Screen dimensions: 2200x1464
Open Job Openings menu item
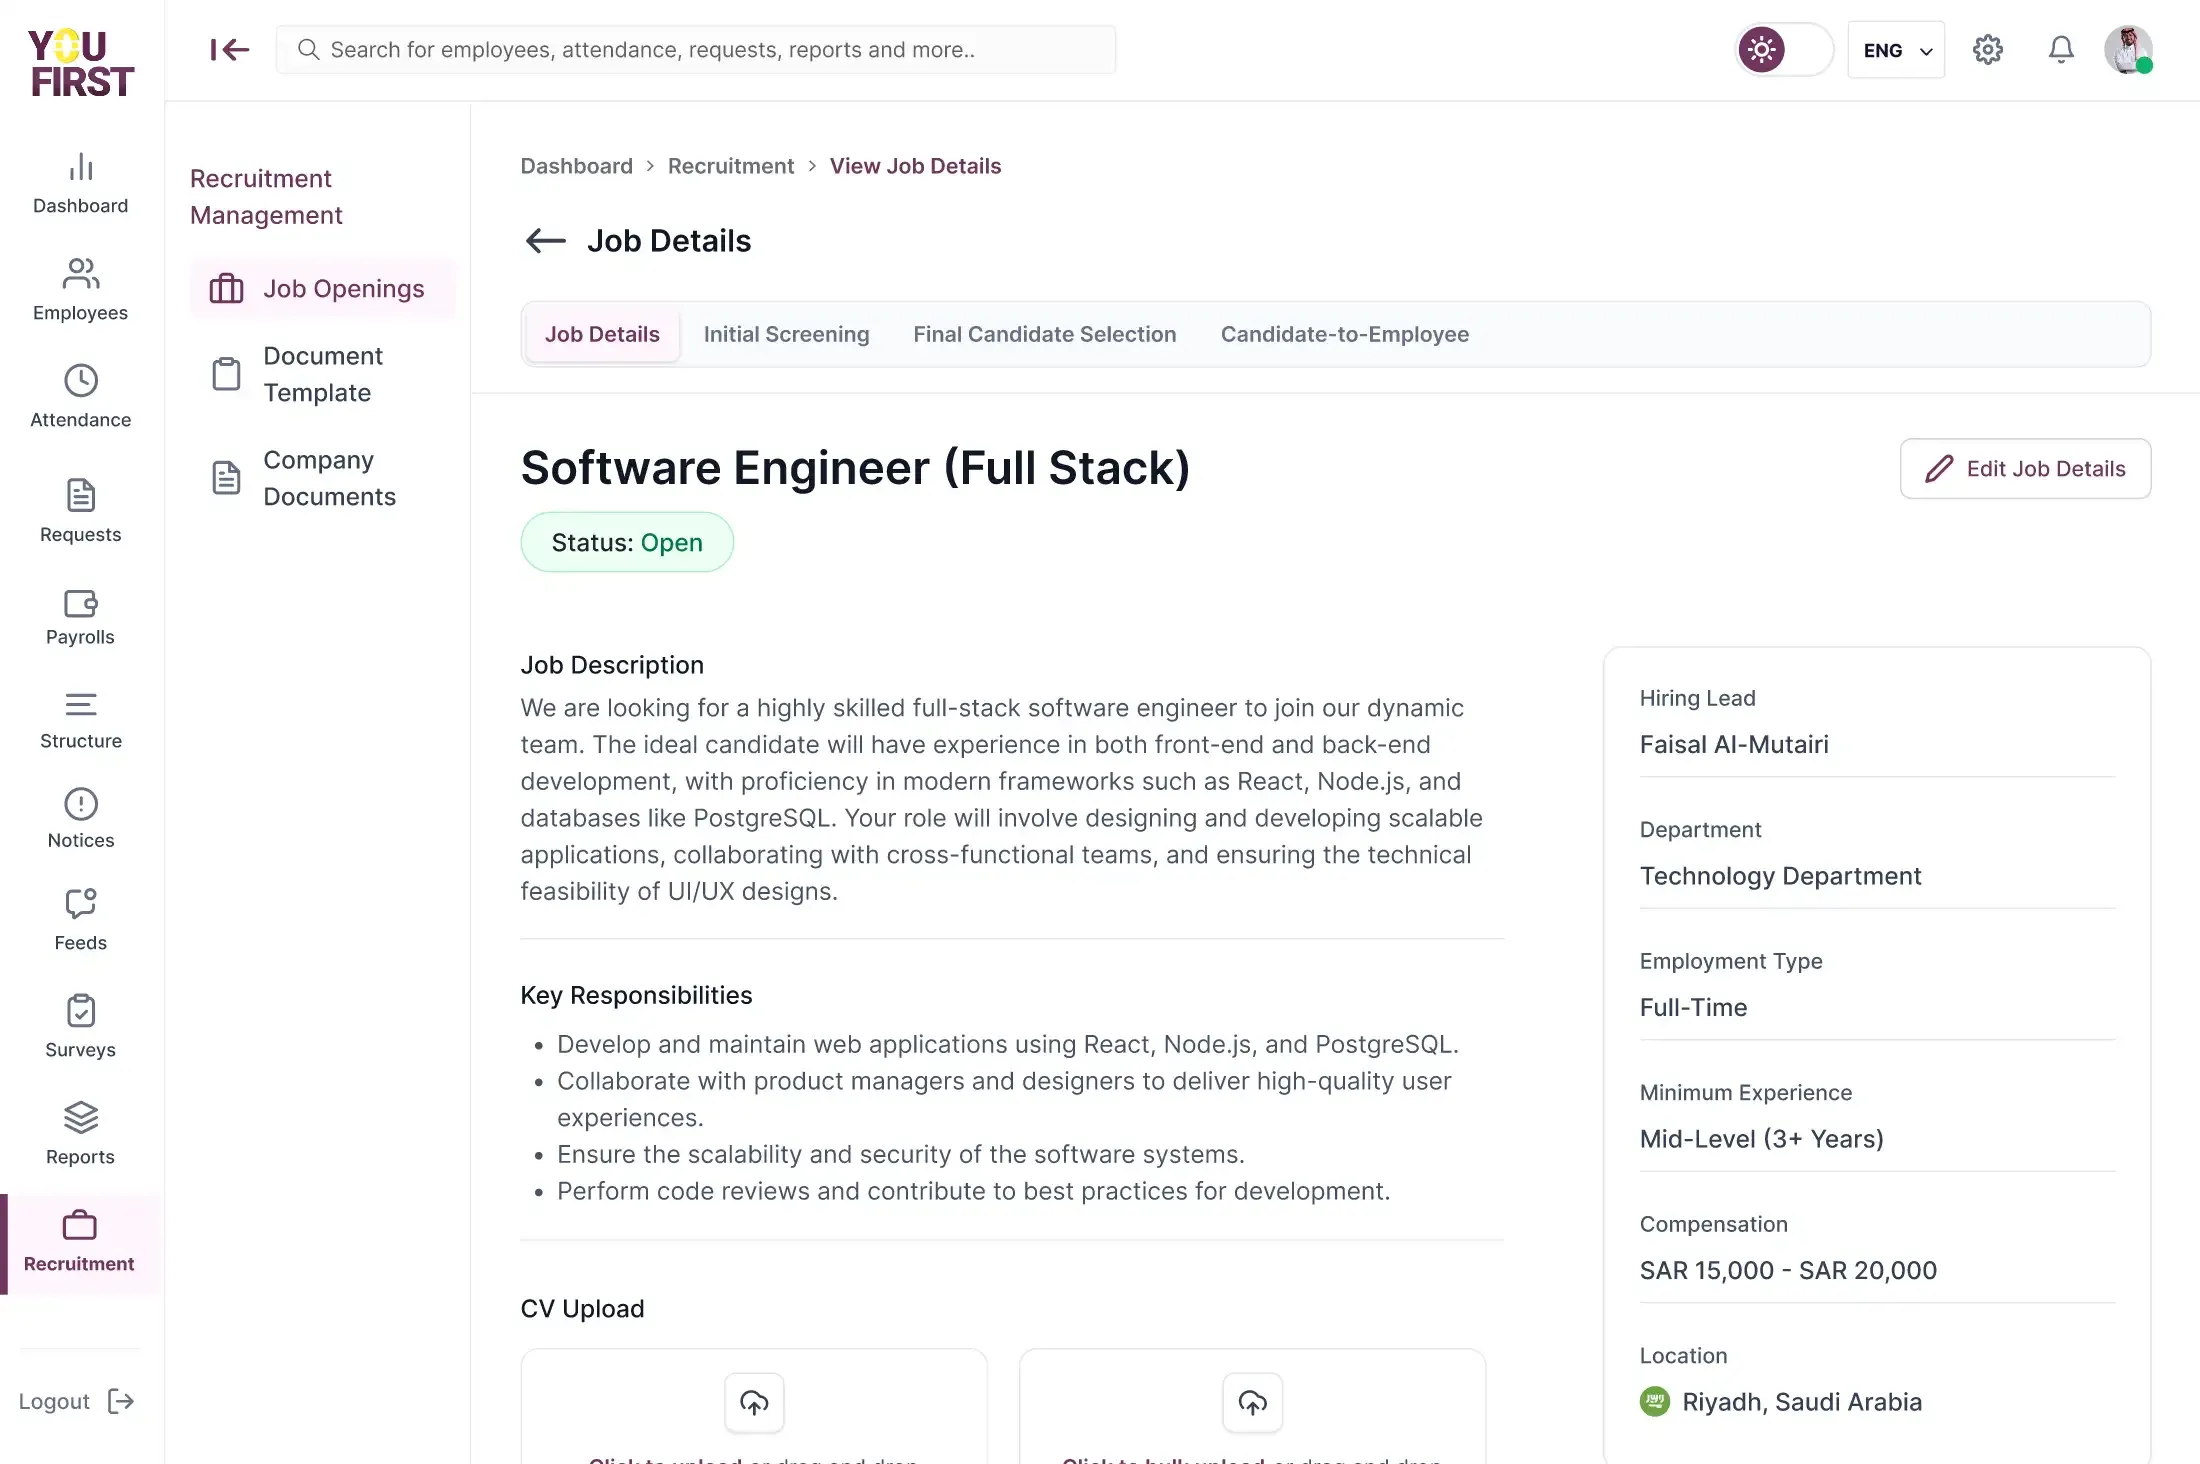coord(322,288)
